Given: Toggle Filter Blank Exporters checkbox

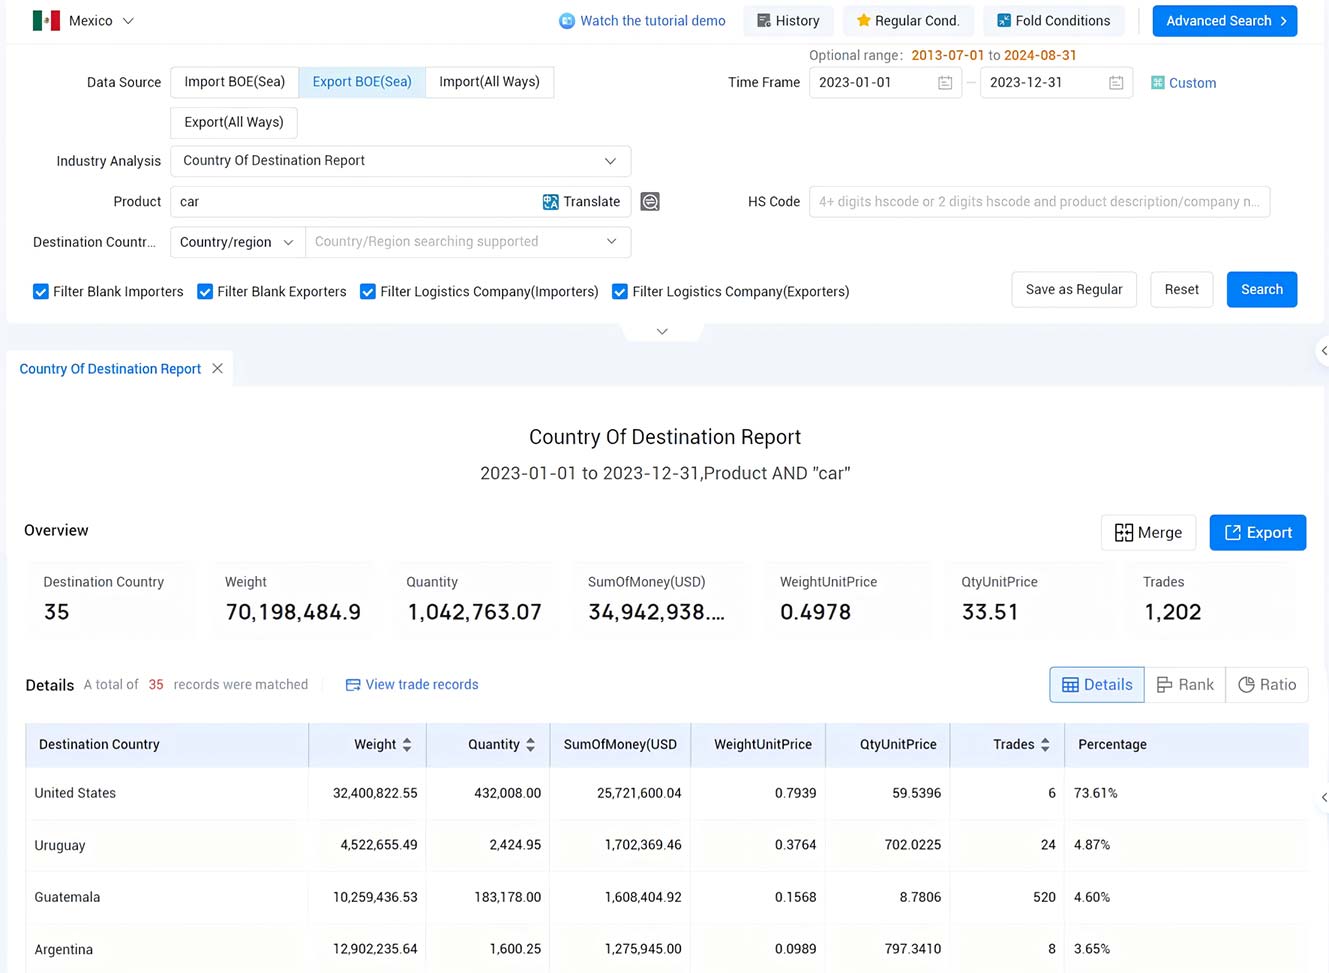Looking at the screenshot, I should pyautogui.click(x=205, y=292).
